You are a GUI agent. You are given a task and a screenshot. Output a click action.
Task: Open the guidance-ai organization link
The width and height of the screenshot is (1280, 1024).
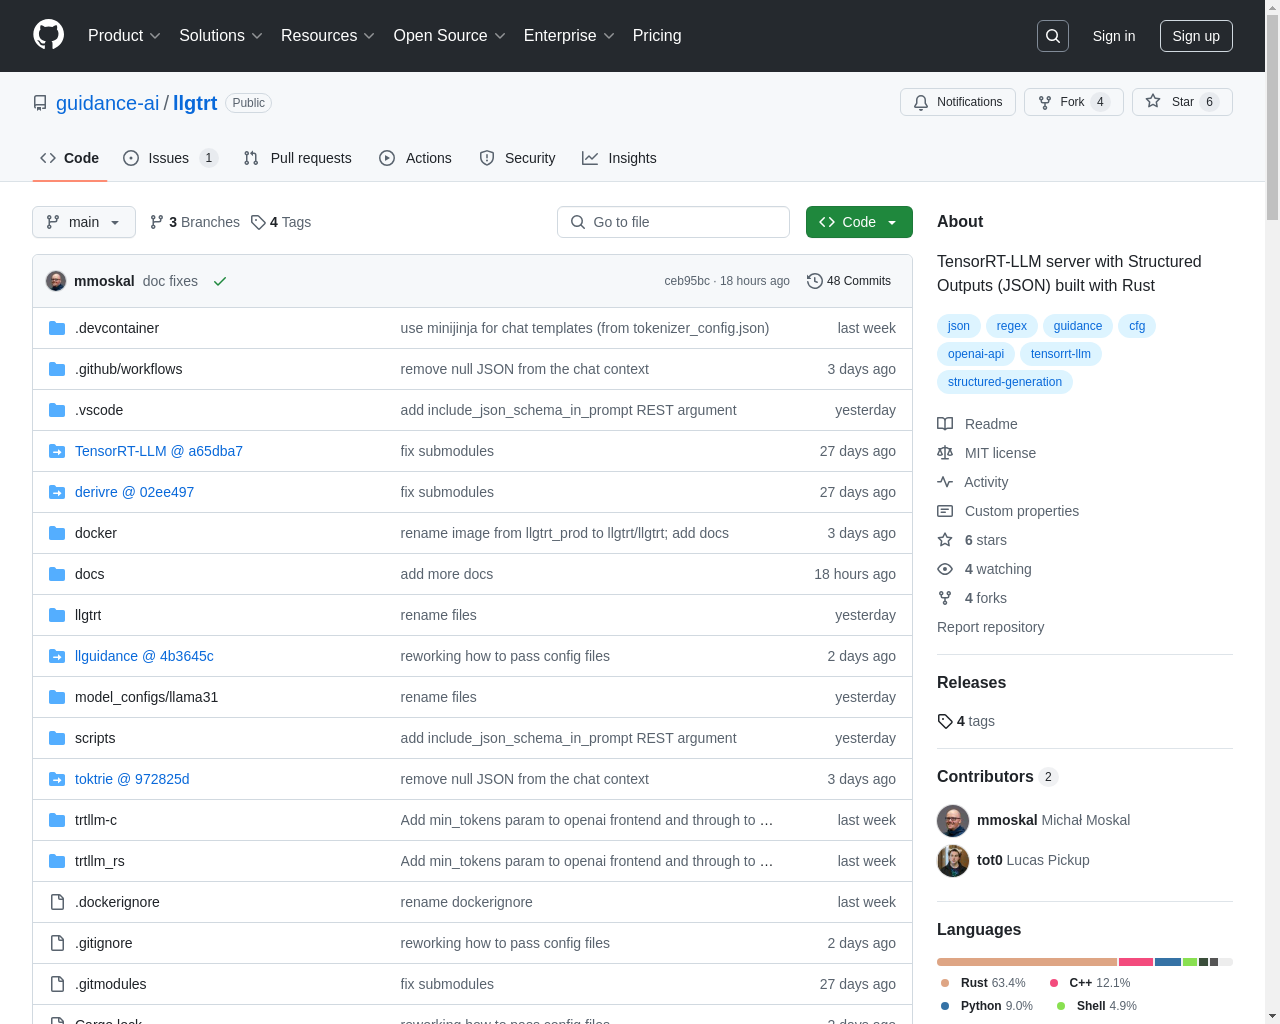pyautogui.click(x=108, y=103)
